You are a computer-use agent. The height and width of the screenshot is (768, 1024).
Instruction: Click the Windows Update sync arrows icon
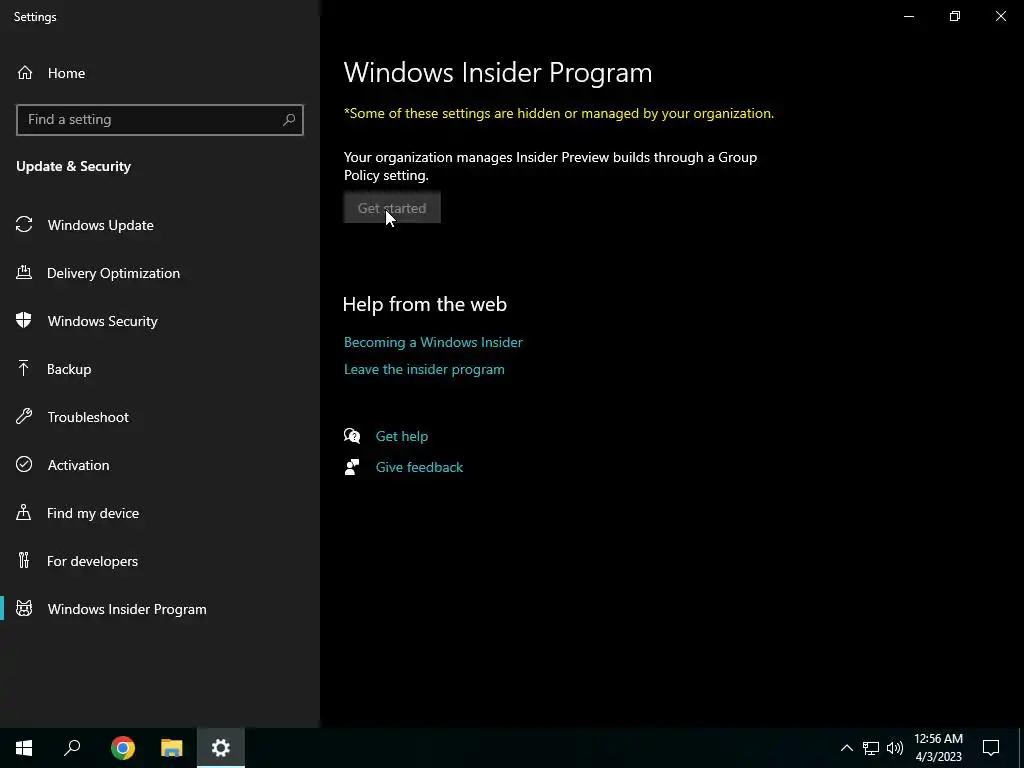24,225
